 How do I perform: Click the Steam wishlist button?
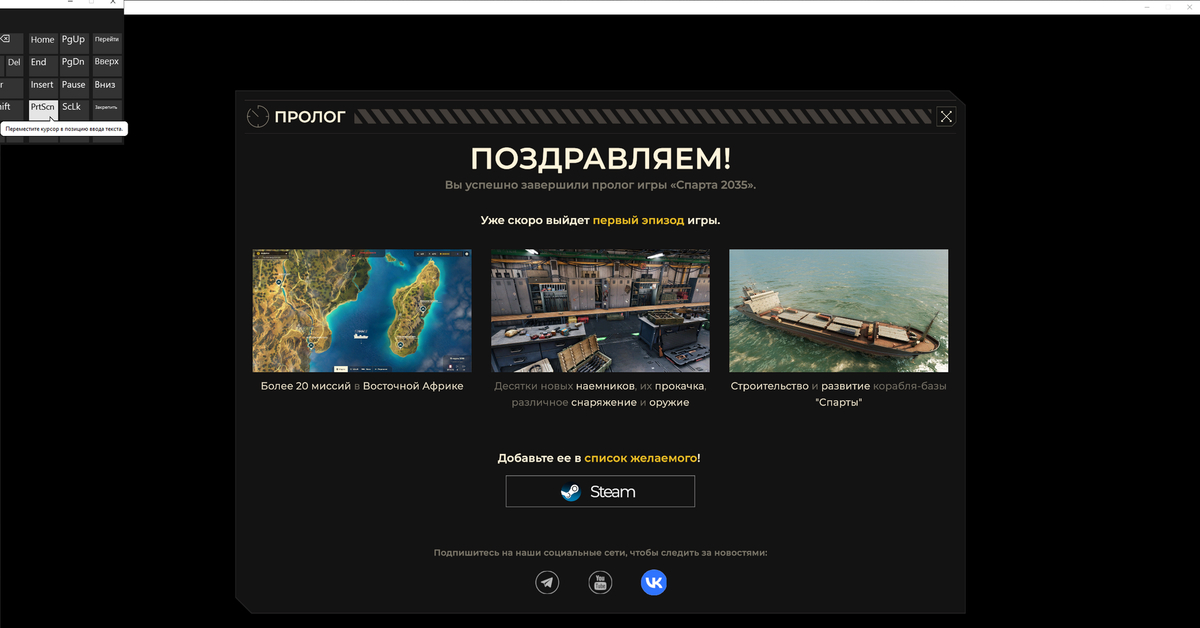pos(600,492)
